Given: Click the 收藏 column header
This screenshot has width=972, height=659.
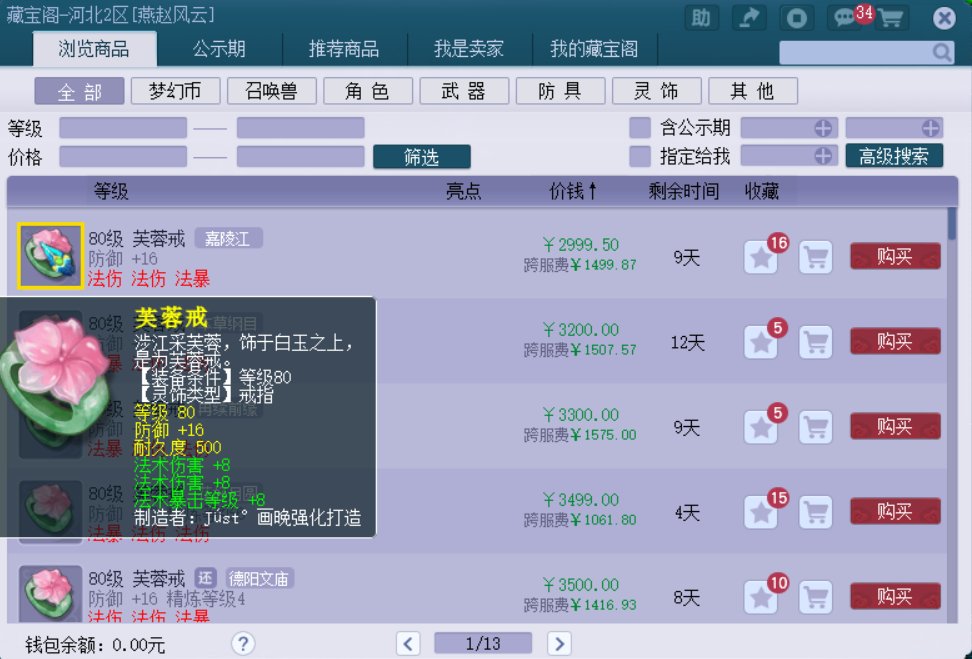Looking at the screenshot, I should [x=762, y=191].
